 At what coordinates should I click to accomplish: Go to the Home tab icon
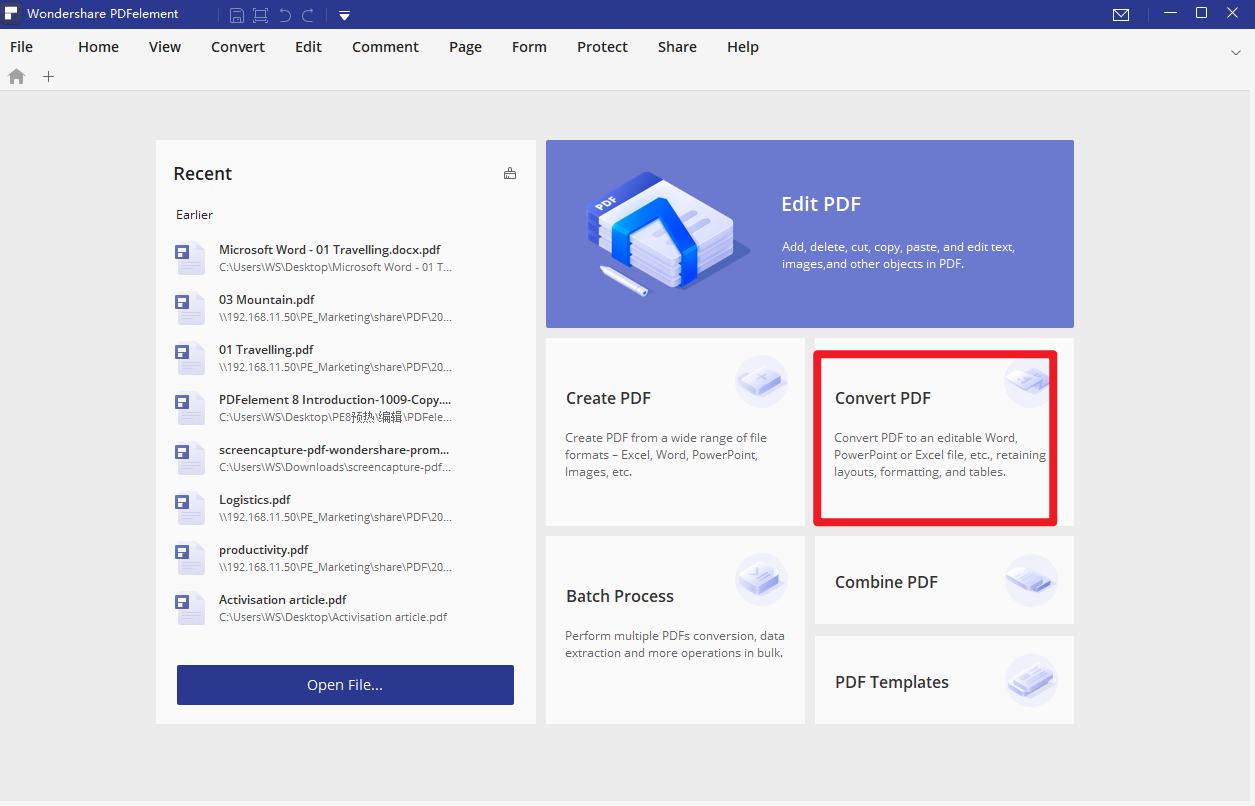pyautogui.click(x=16, y=77)
